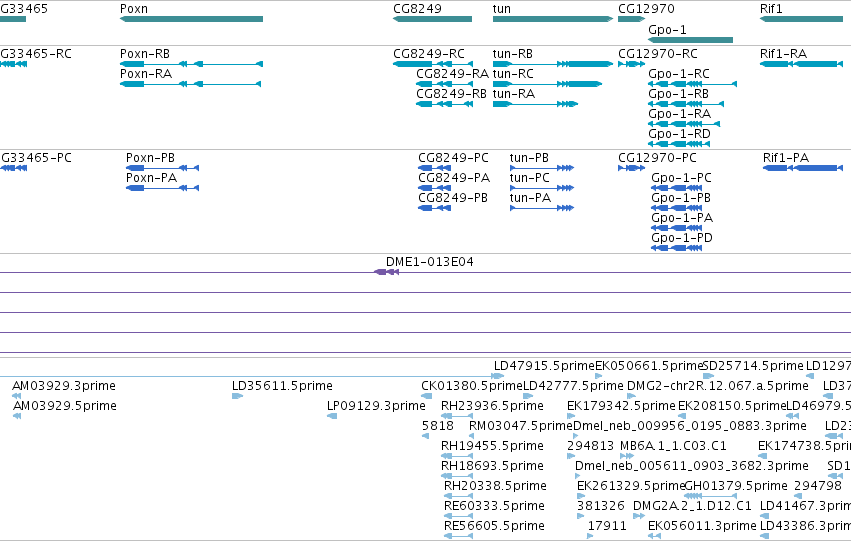Click the Rif1 gene label
The width and height of the screenshot is (851, 541).
(771, 9)
